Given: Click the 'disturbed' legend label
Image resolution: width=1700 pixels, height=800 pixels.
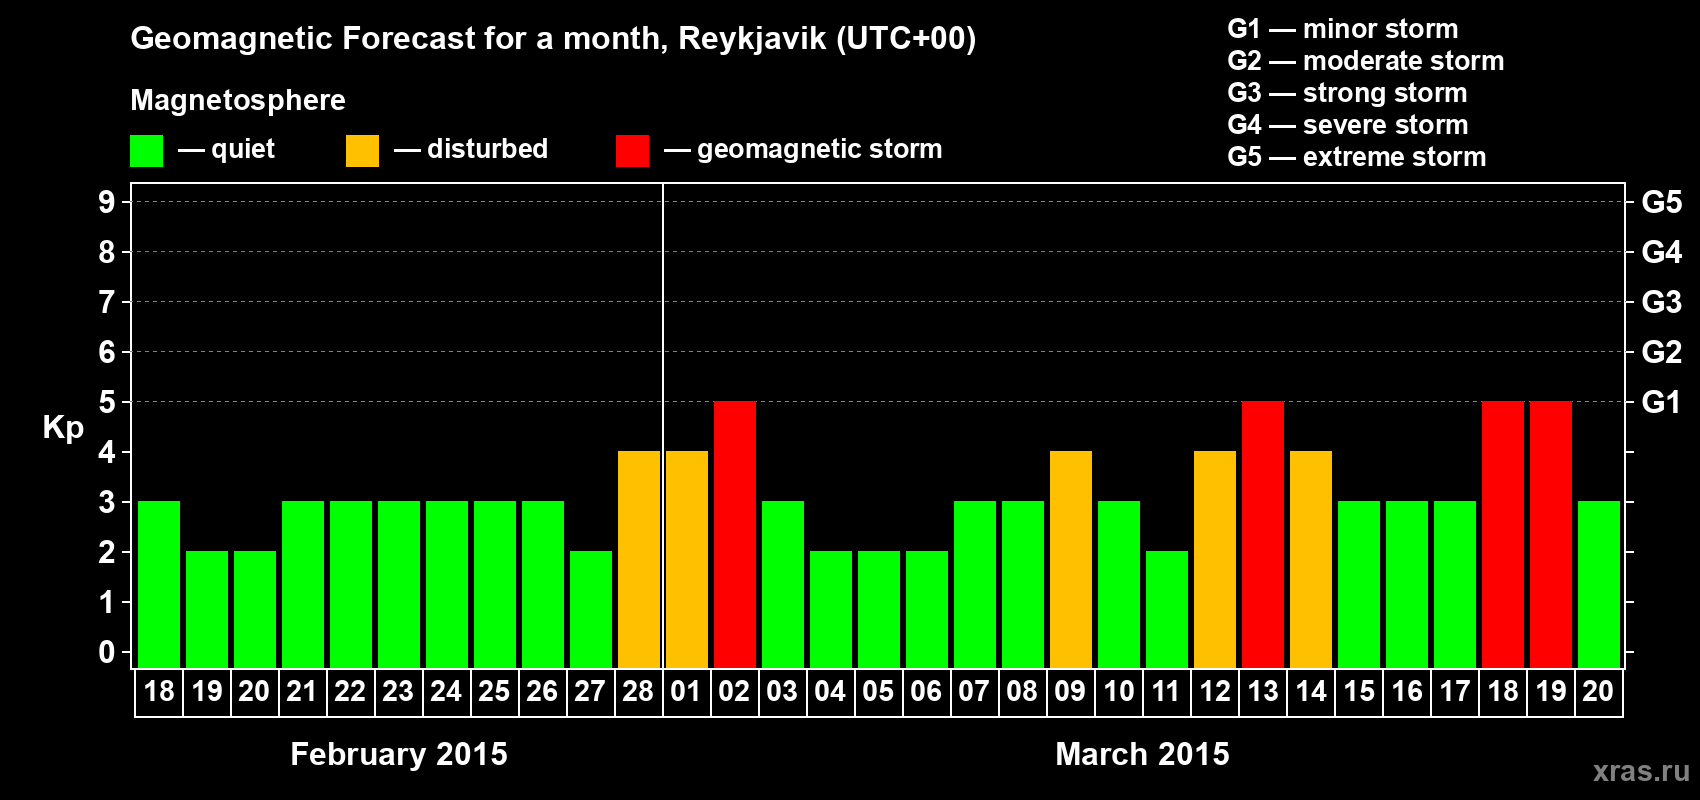Looking at the screenshot, I should coord(488,148).
